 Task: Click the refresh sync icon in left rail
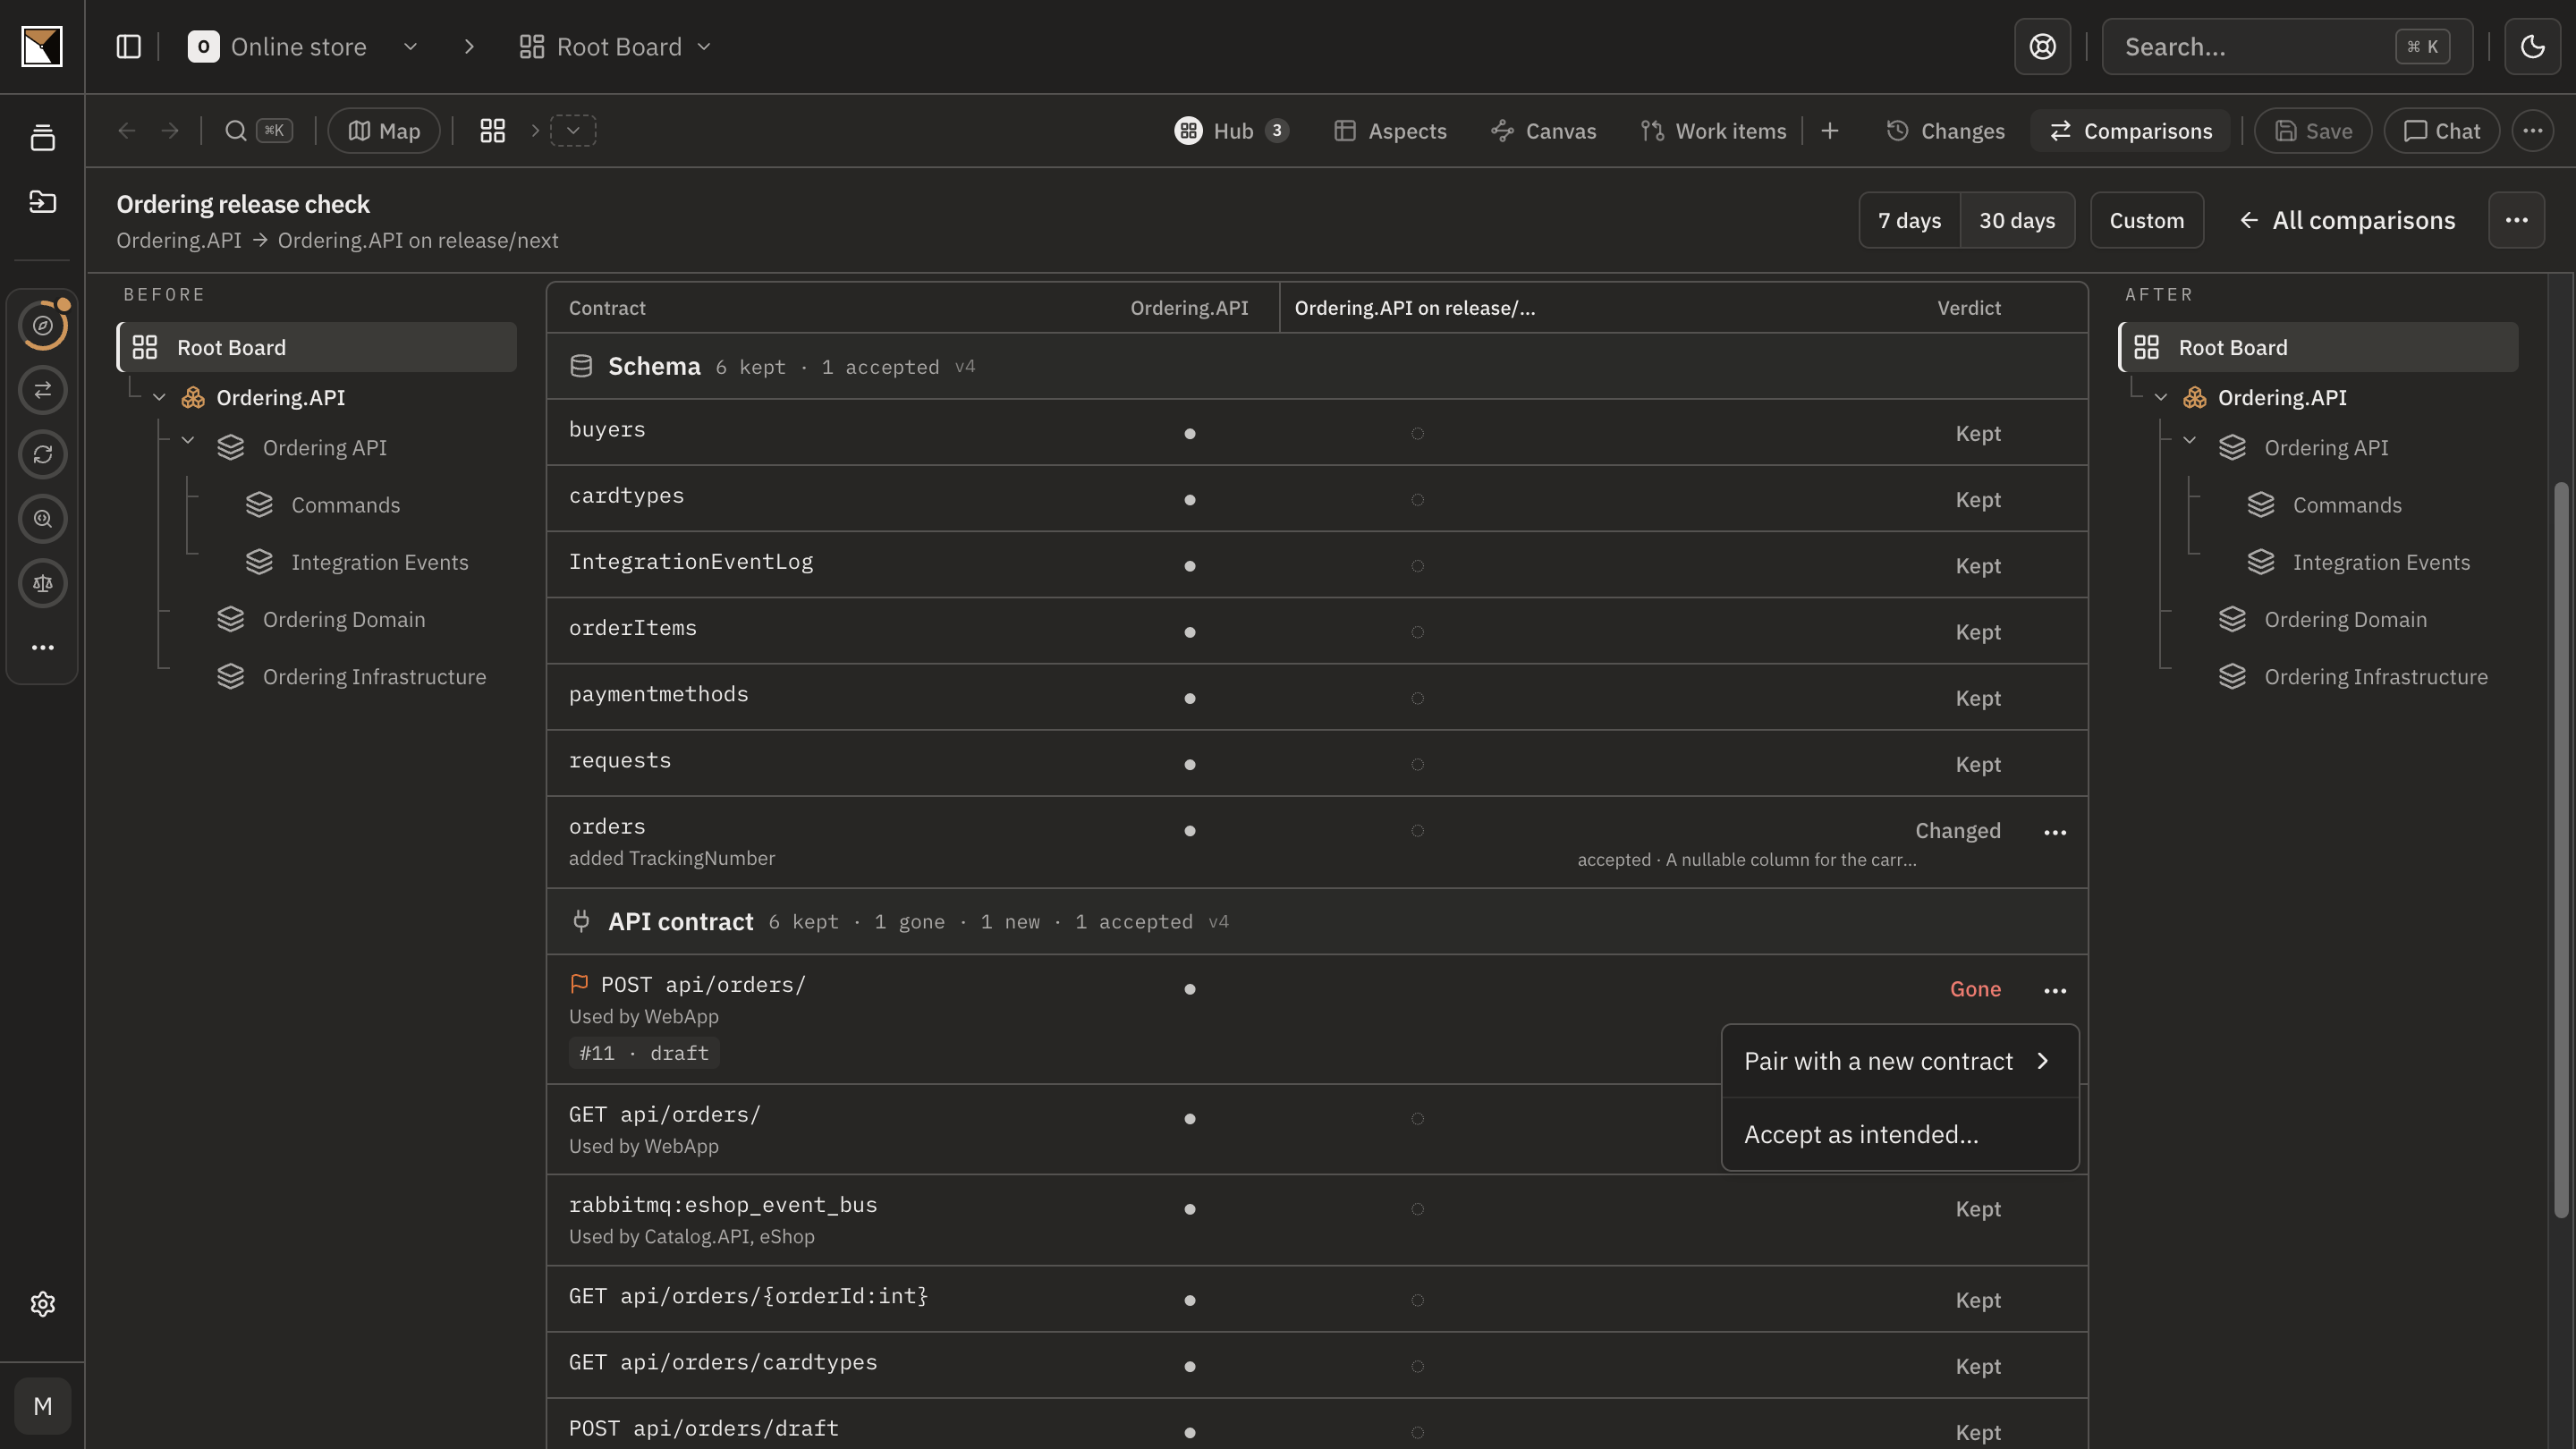(x=42, y=454)
